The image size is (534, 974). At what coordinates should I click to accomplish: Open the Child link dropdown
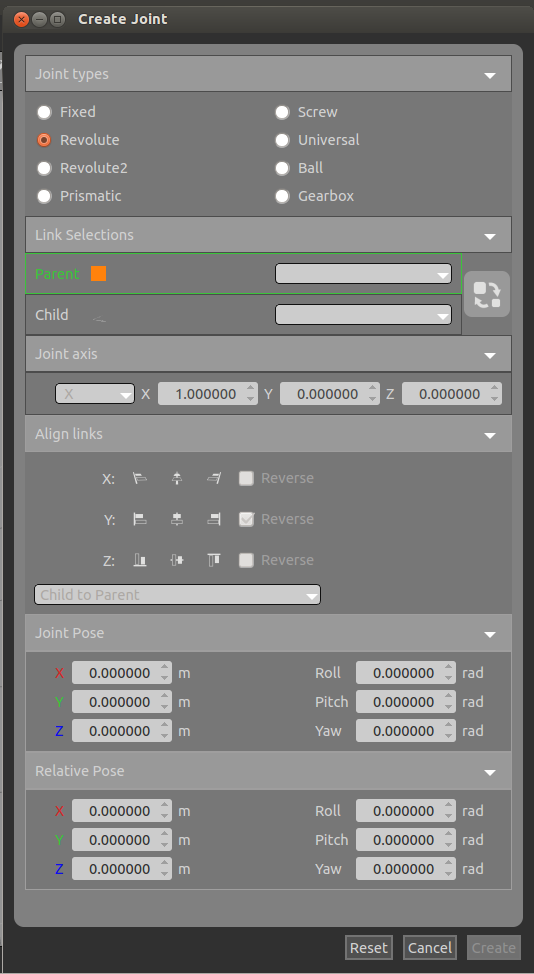pos(363,315)
